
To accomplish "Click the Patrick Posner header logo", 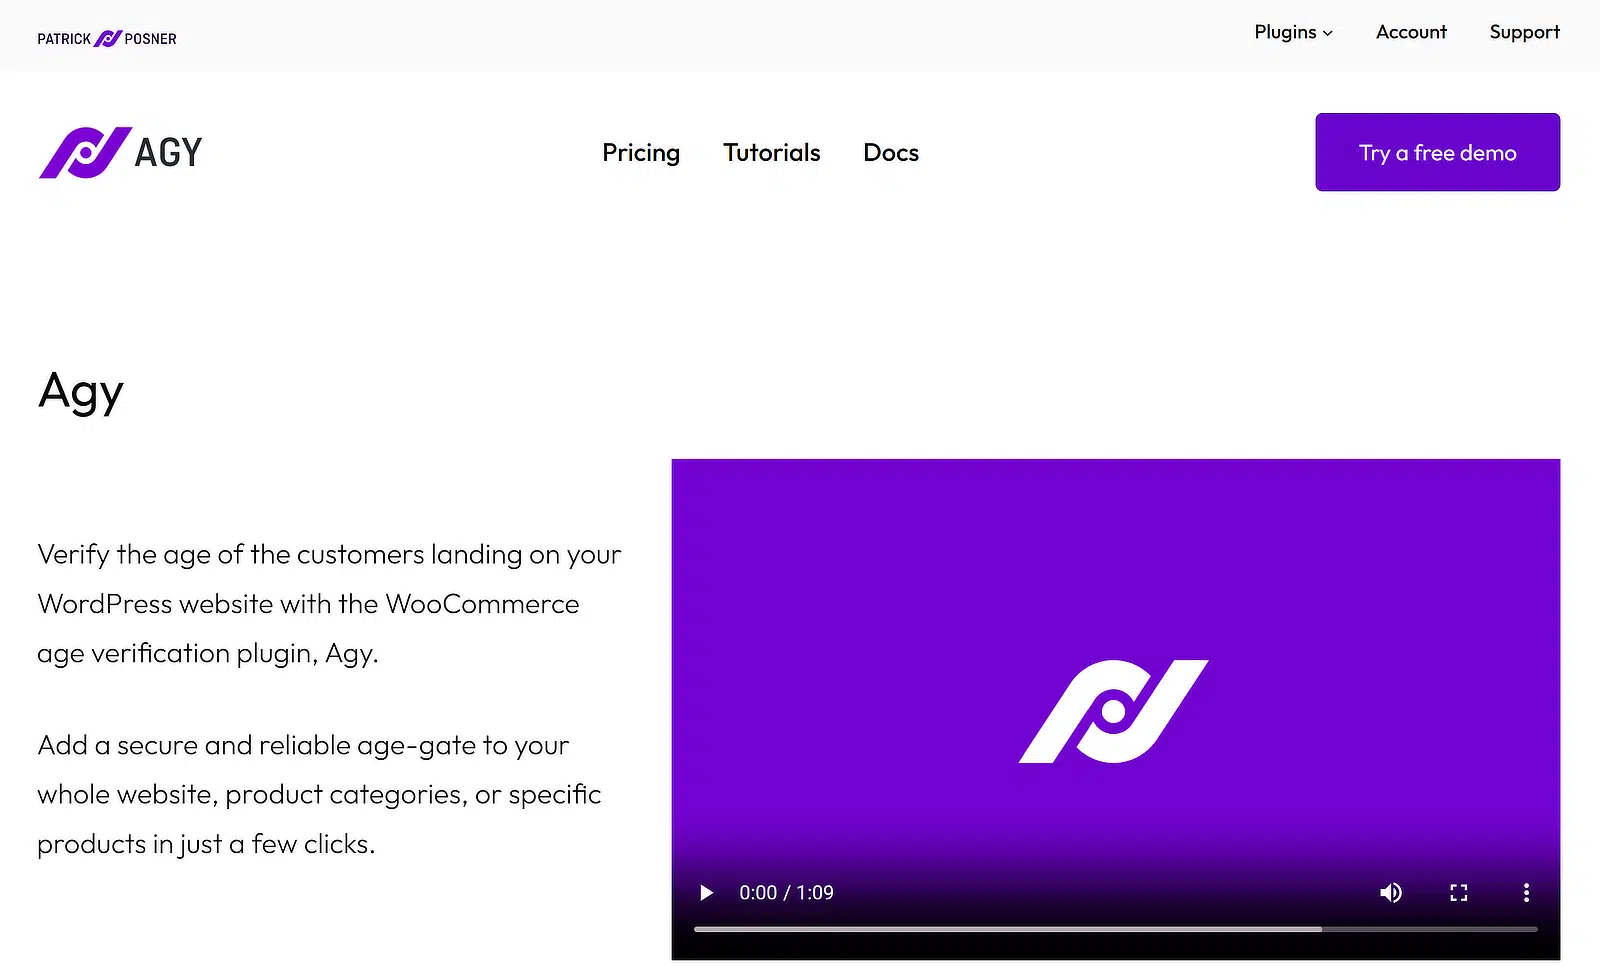I will (x=107, y=39).
